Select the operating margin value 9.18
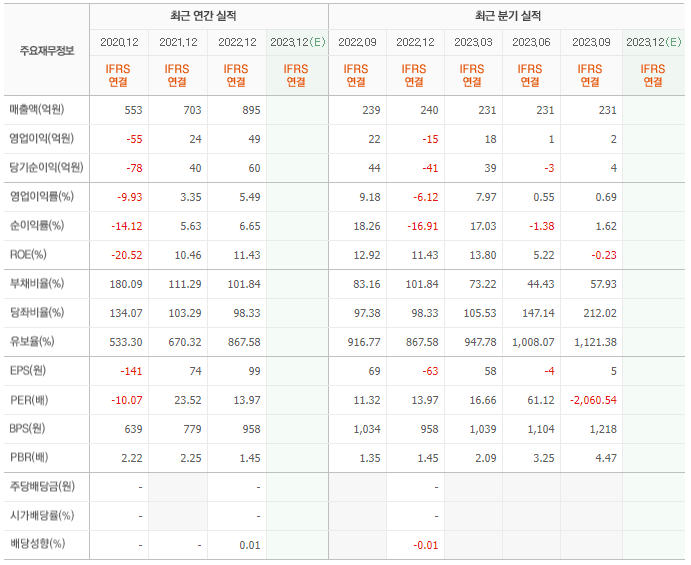The image size is (691, 565). 370,197
